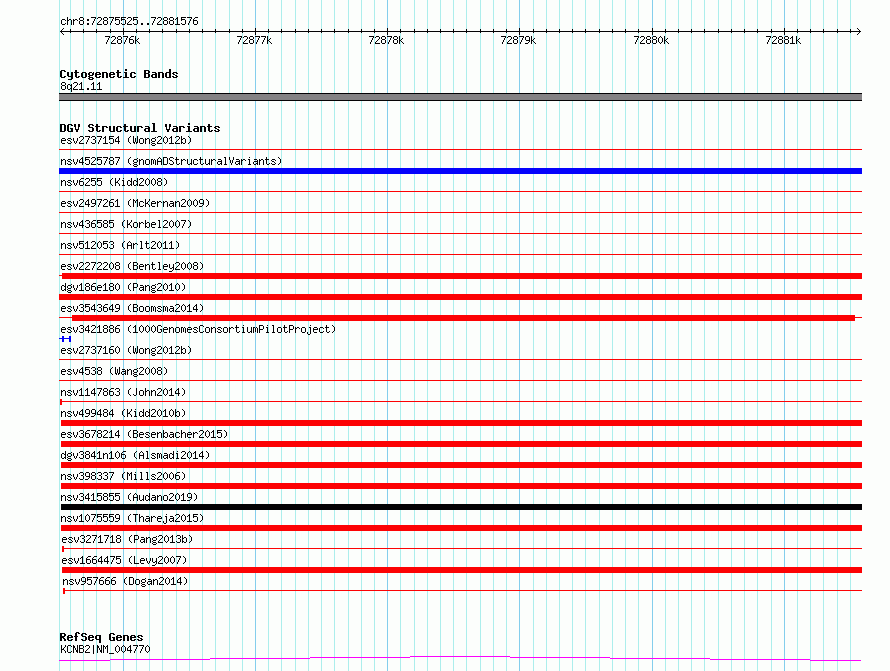890x671 pixels.
Task: Click the red esv2272208 variant bar
Action: (x=460, y=276)
